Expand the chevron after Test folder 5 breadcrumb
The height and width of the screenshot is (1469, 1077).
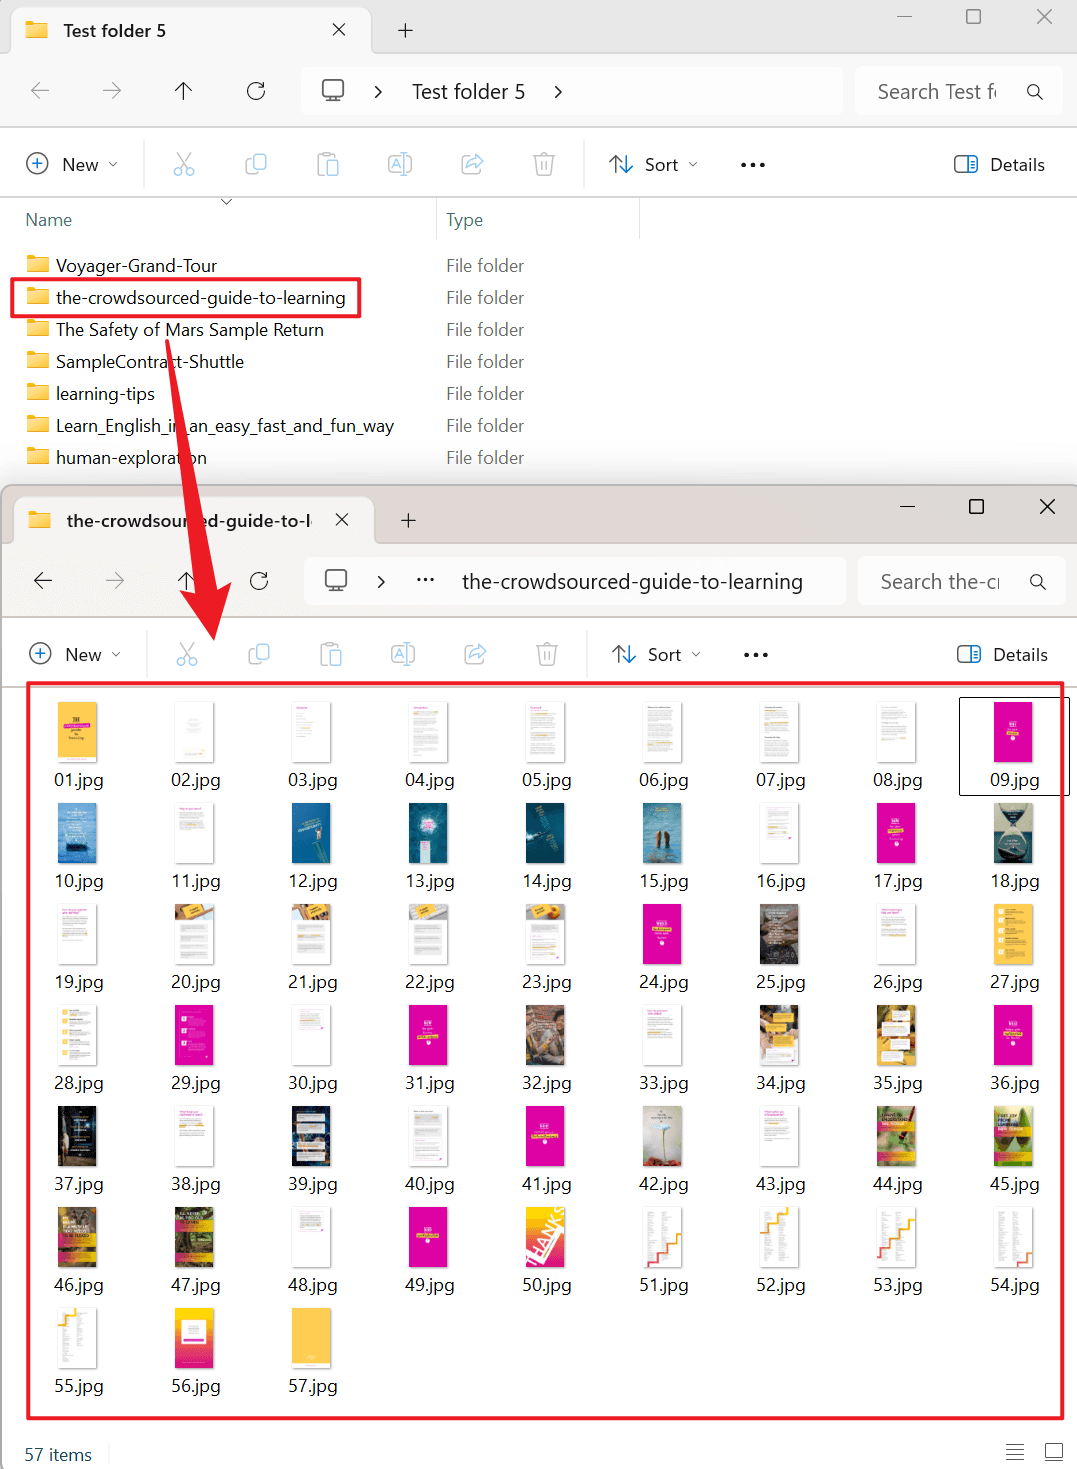pos(558,91)
